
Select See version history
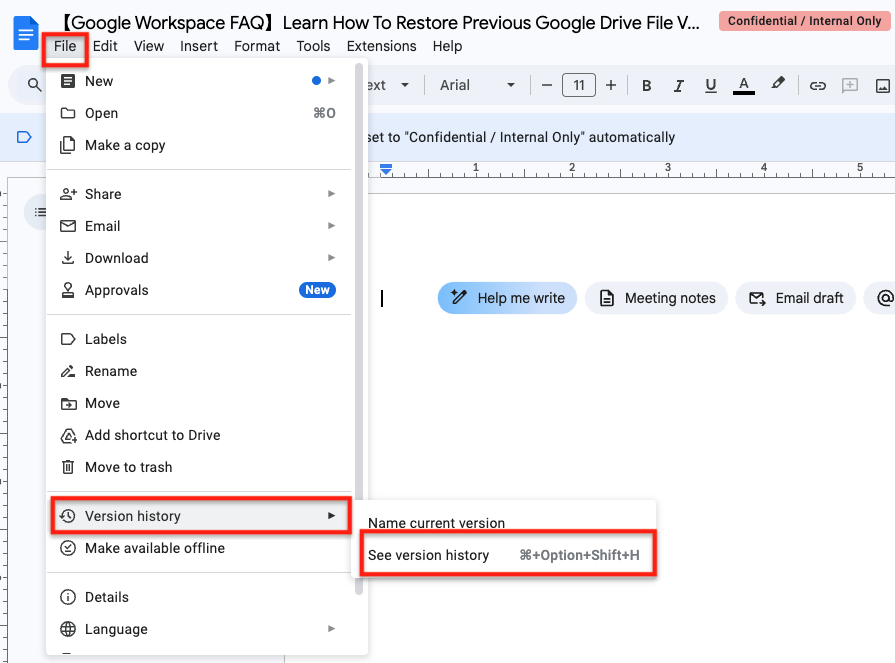505,555
